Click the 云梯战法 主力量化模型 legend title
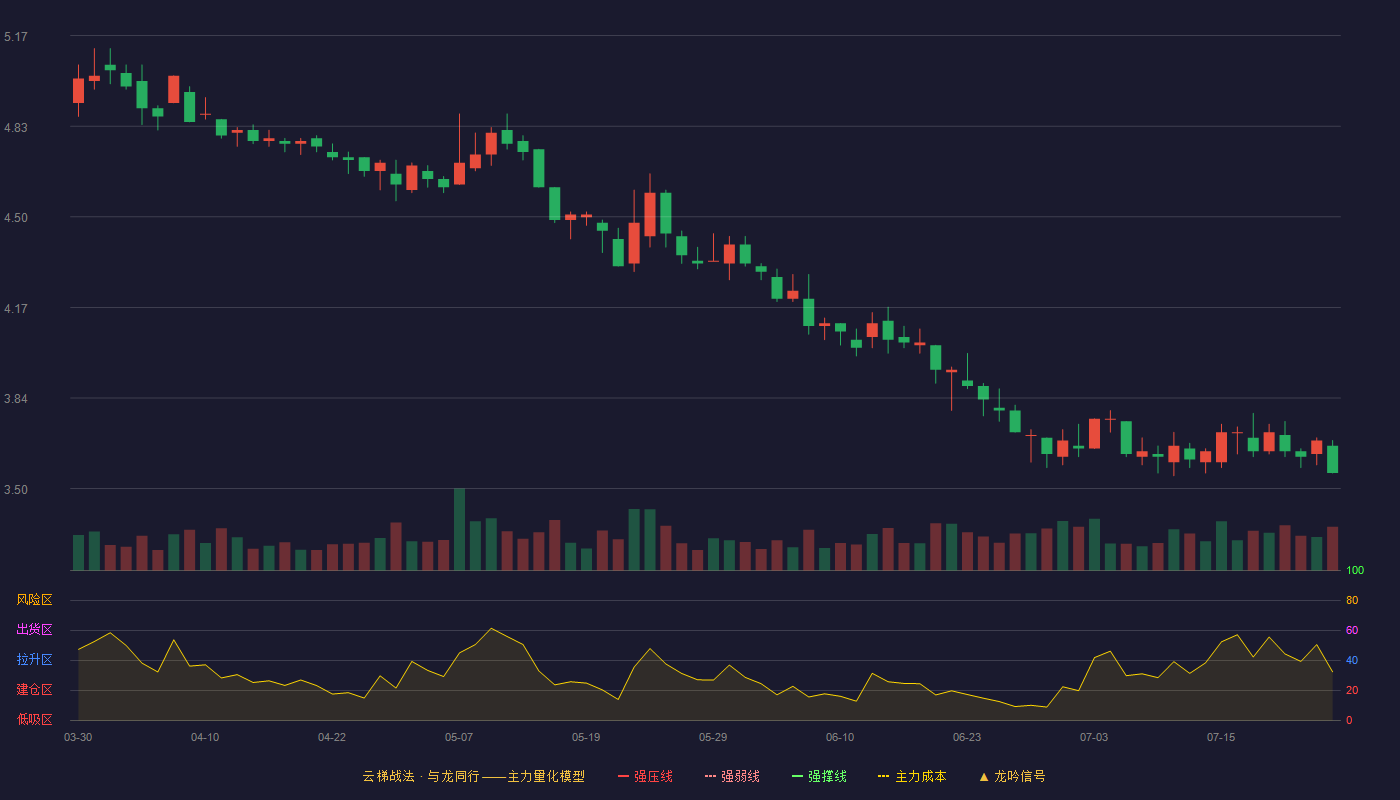Image resolution: width=1400 pixels, height=800 pixels. click(474, 776)
